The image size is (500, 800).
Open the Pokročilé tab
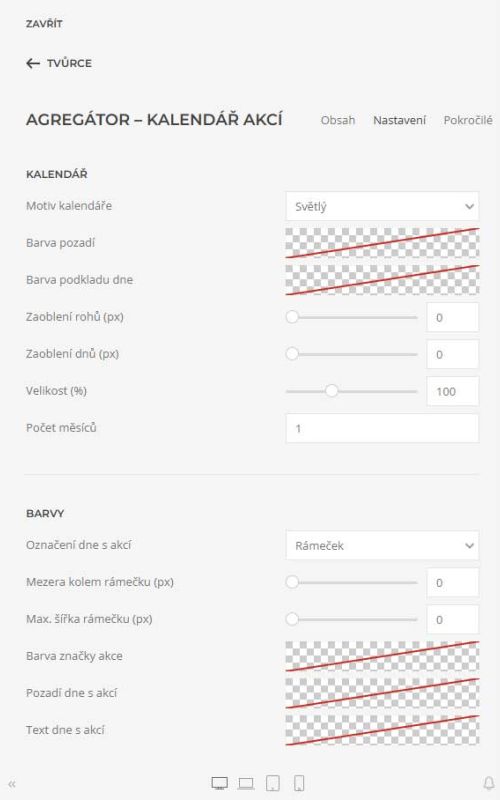468,120
